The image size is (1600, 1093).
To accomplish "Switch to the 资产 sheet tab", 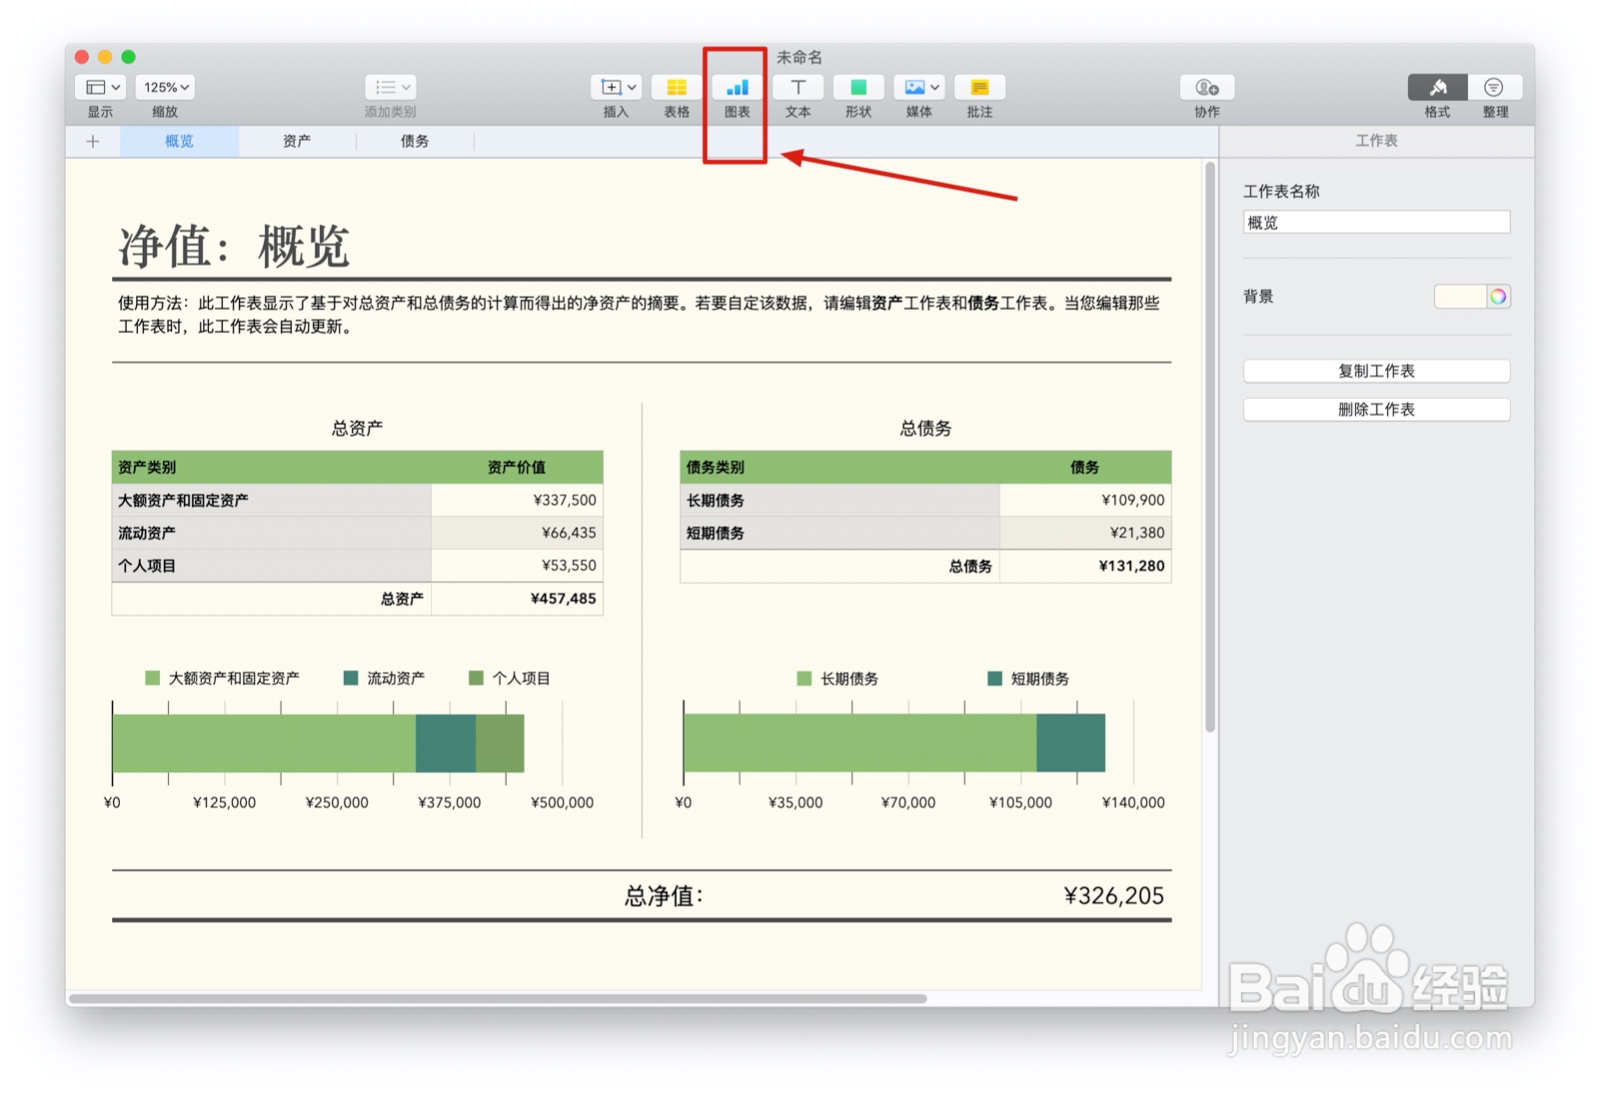I will click(295, 141).
